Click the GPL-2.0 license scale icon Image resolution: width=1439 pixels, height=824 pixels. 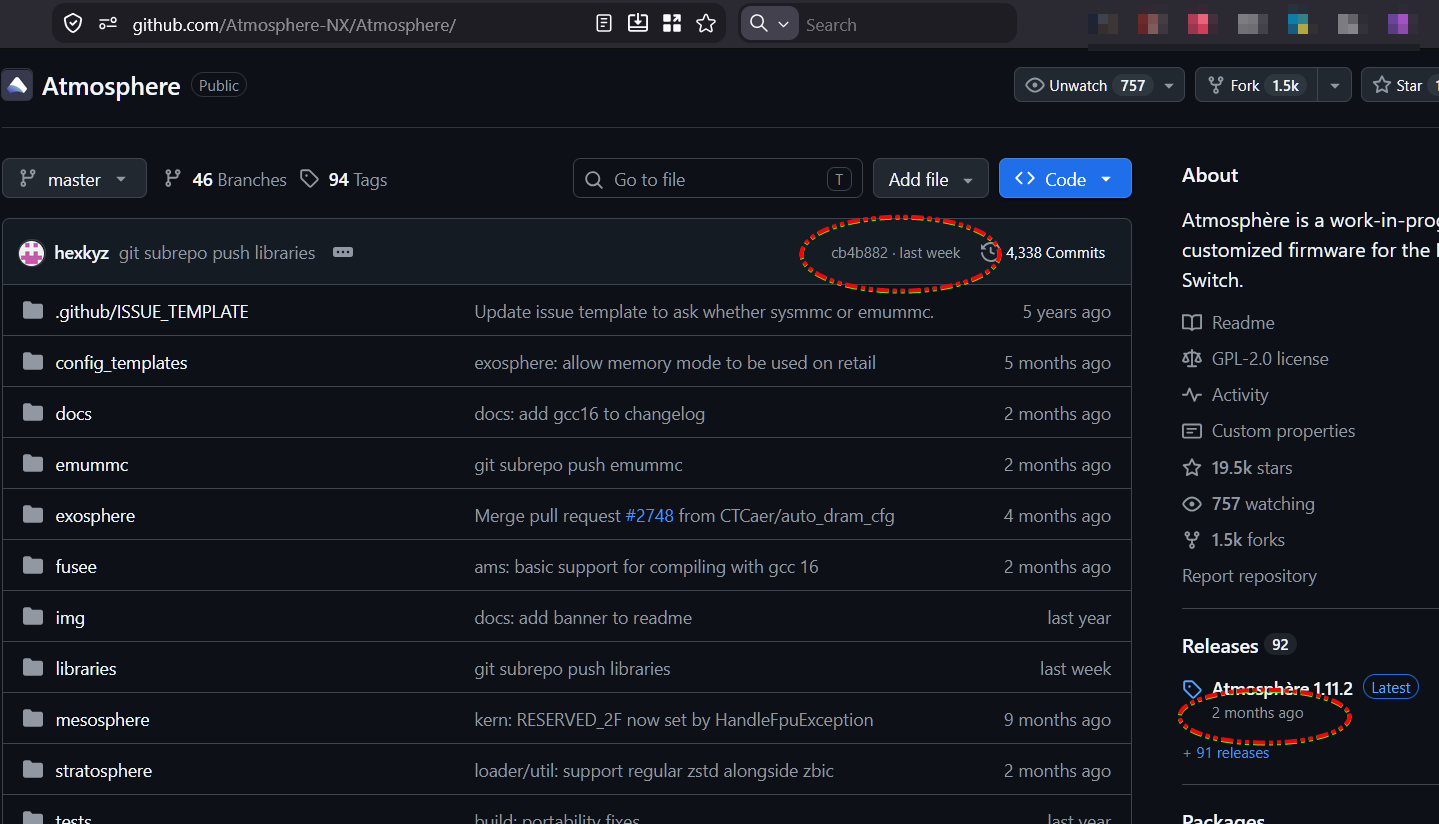[1192, 359]
